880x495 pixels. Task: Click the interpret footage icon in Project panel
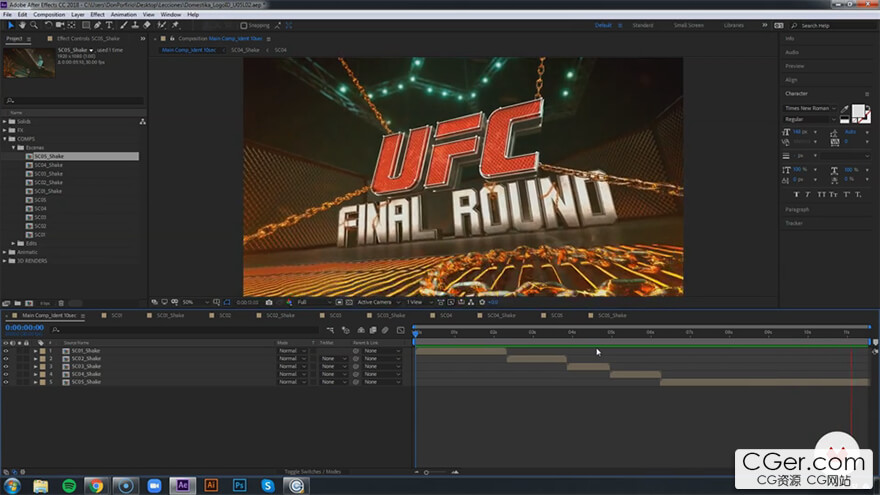click(x=6, y=303)
